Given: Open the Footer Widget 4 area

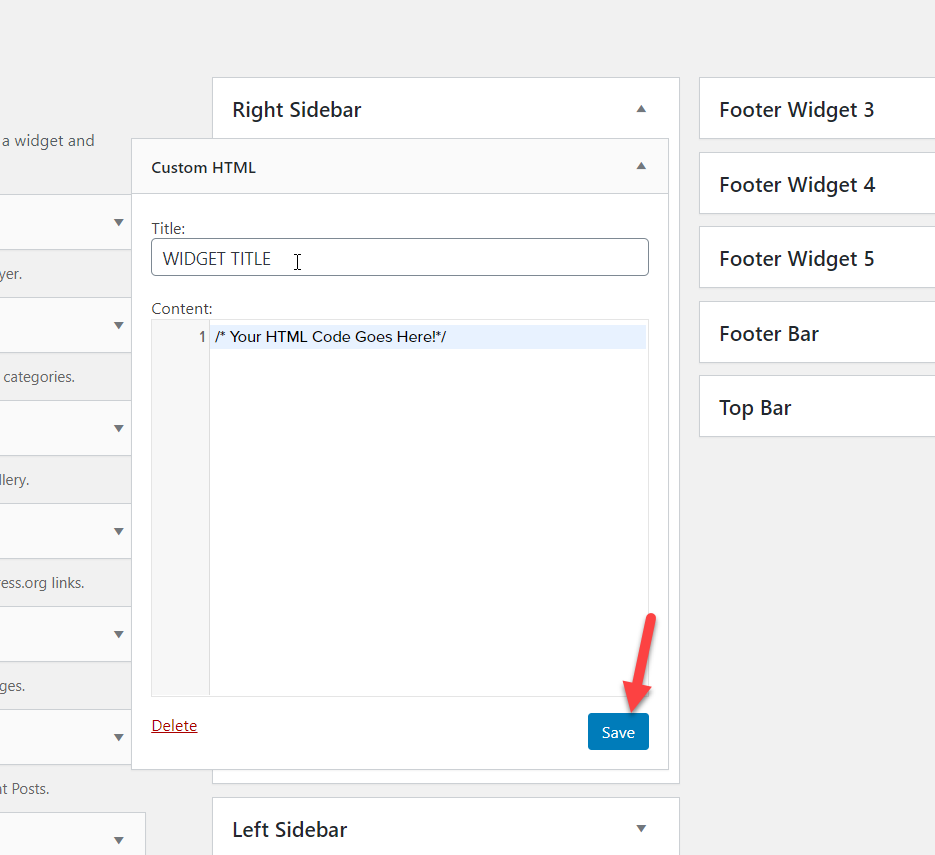Looking at the screenshot, I should click(x=817, y=184).
